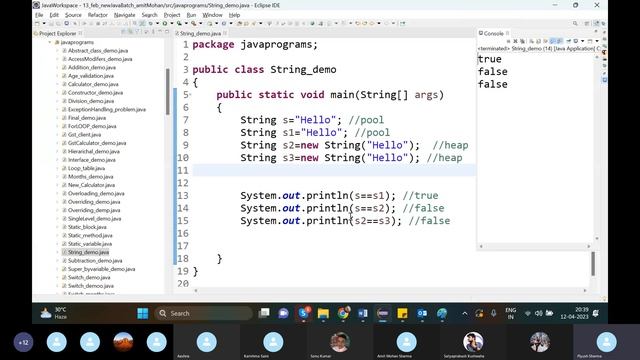Image resolution: width=640 pixels, height=360 pixels.
Task: Open AccessModifers_demo.java in Project Explorer
Action: pos(100,59)
